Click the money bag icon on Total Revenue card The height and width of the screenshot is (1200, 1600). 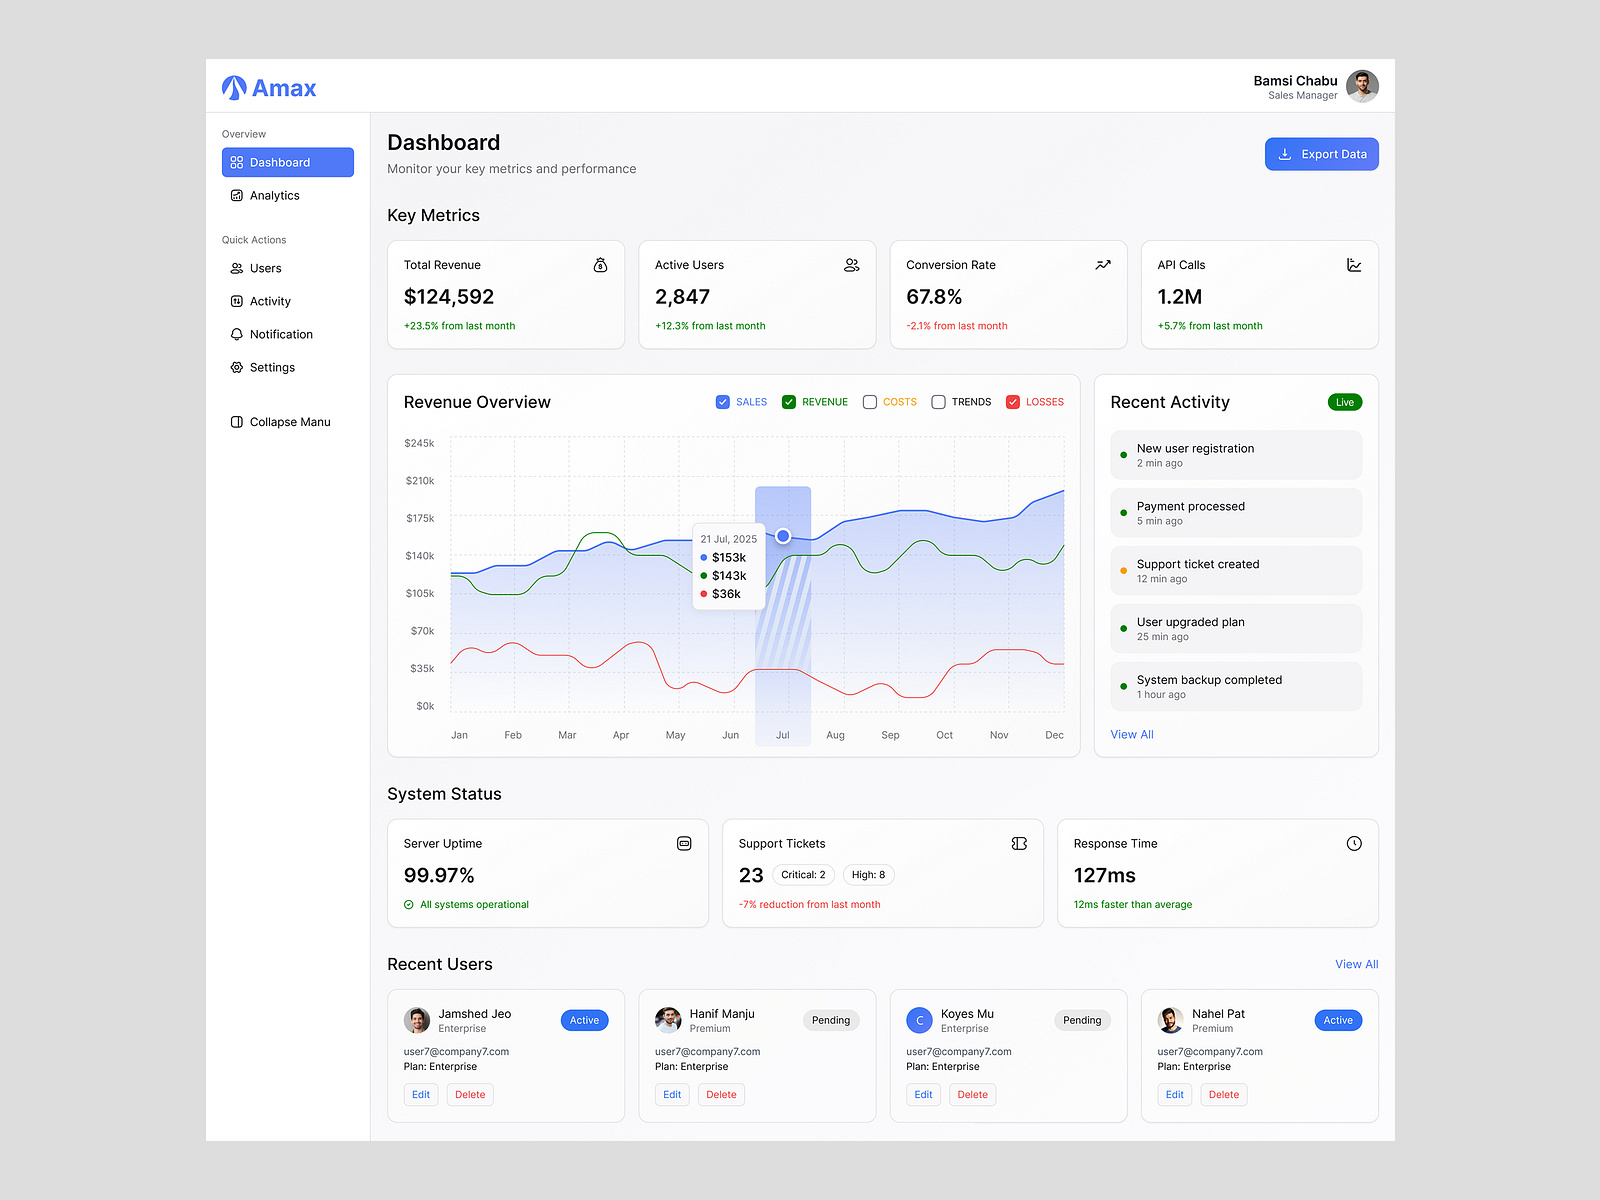[600, 265]
